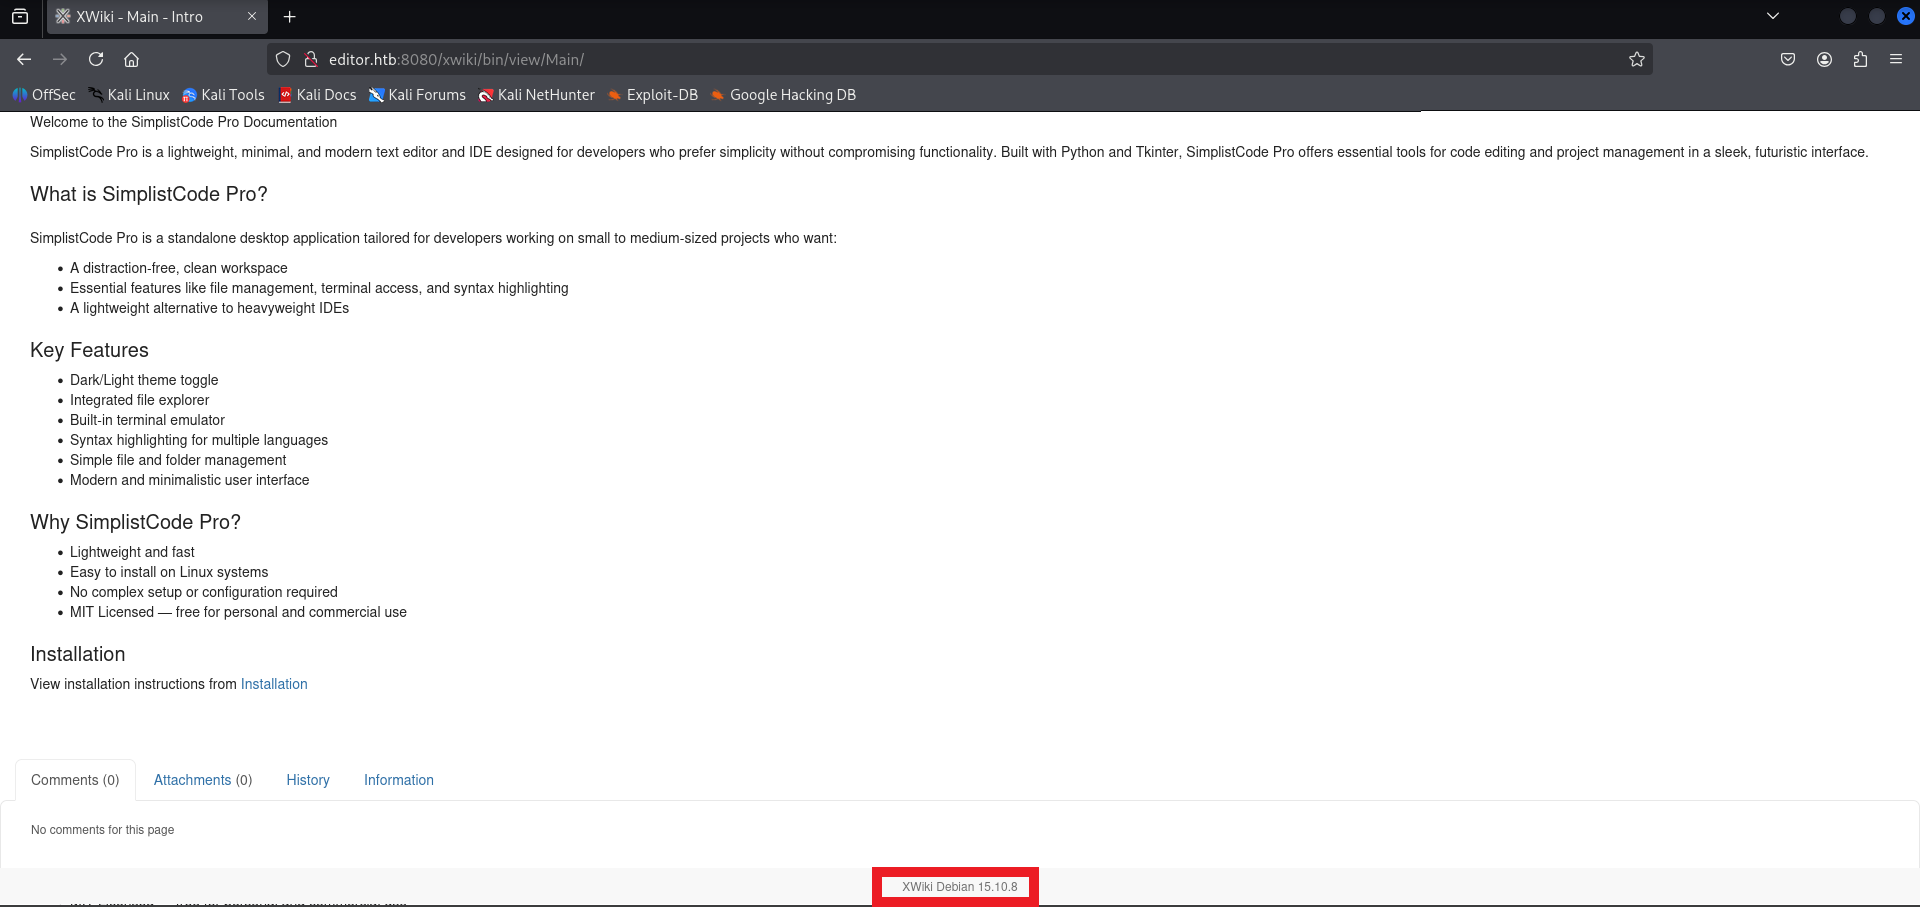
Task: Open the hamburger application menu
Action: (1896, 59)
